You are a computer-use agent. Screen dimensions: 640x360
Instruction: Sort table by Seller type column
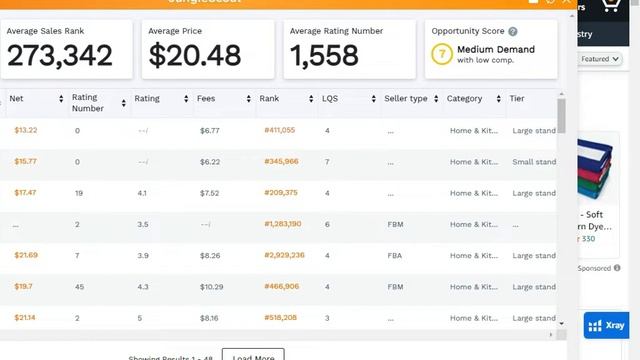click(x=436, y=99)
